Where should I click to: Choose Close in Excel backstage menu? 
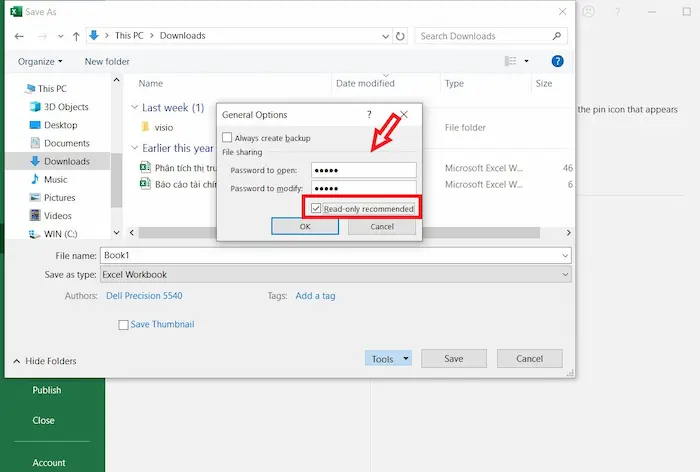tap(43, 421)
